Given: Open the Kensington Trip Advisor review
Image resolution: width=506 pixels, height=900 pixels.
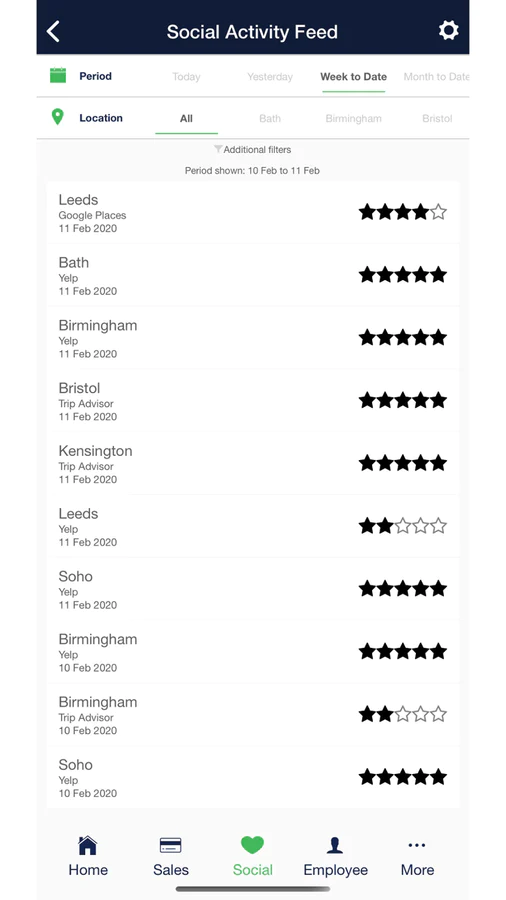Looking at the screenshot, I should (253, 464).
